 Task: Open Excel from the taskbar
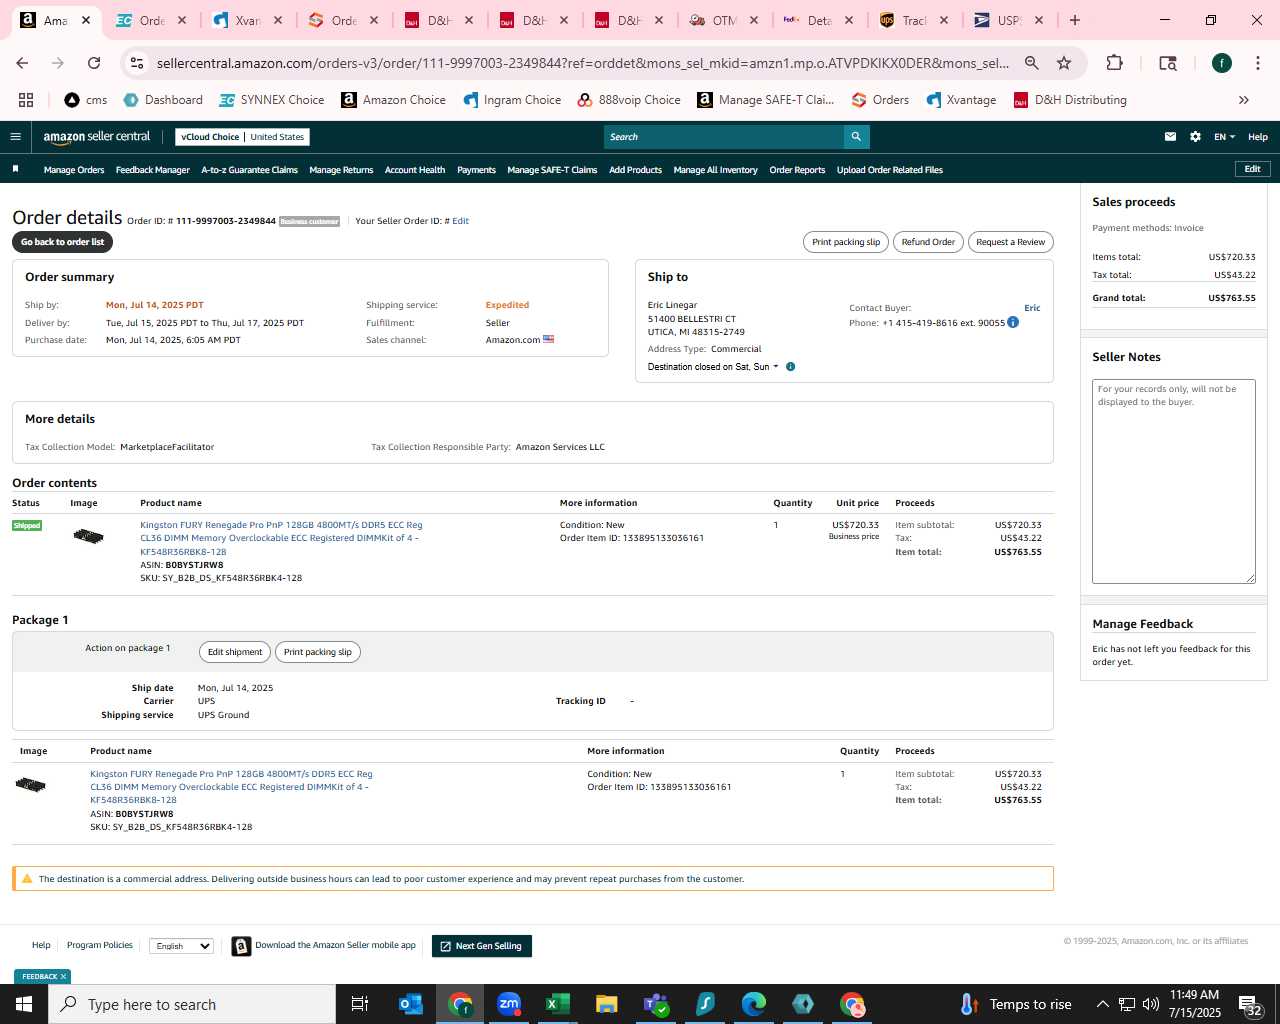tap(558, 1004)
